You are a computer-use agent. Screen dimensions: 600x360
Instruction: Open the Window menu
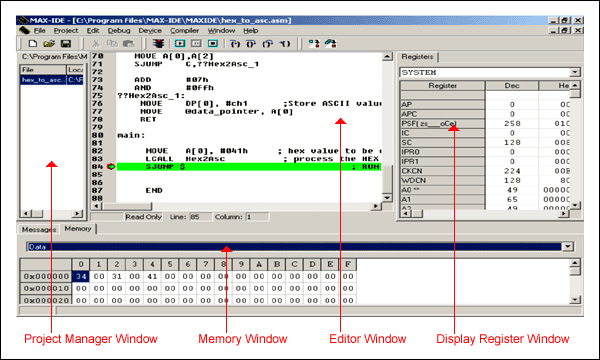click(221, 31)
